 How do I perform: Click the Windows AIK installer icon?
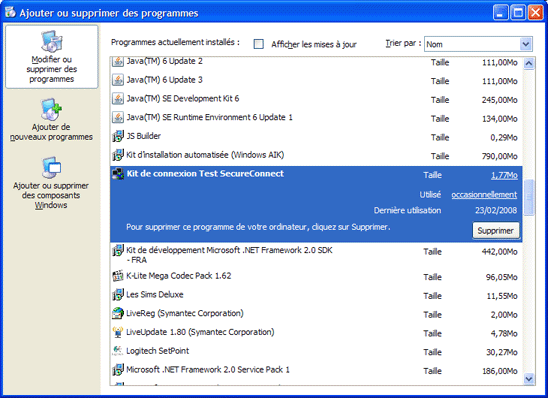[x=118, y=155]
